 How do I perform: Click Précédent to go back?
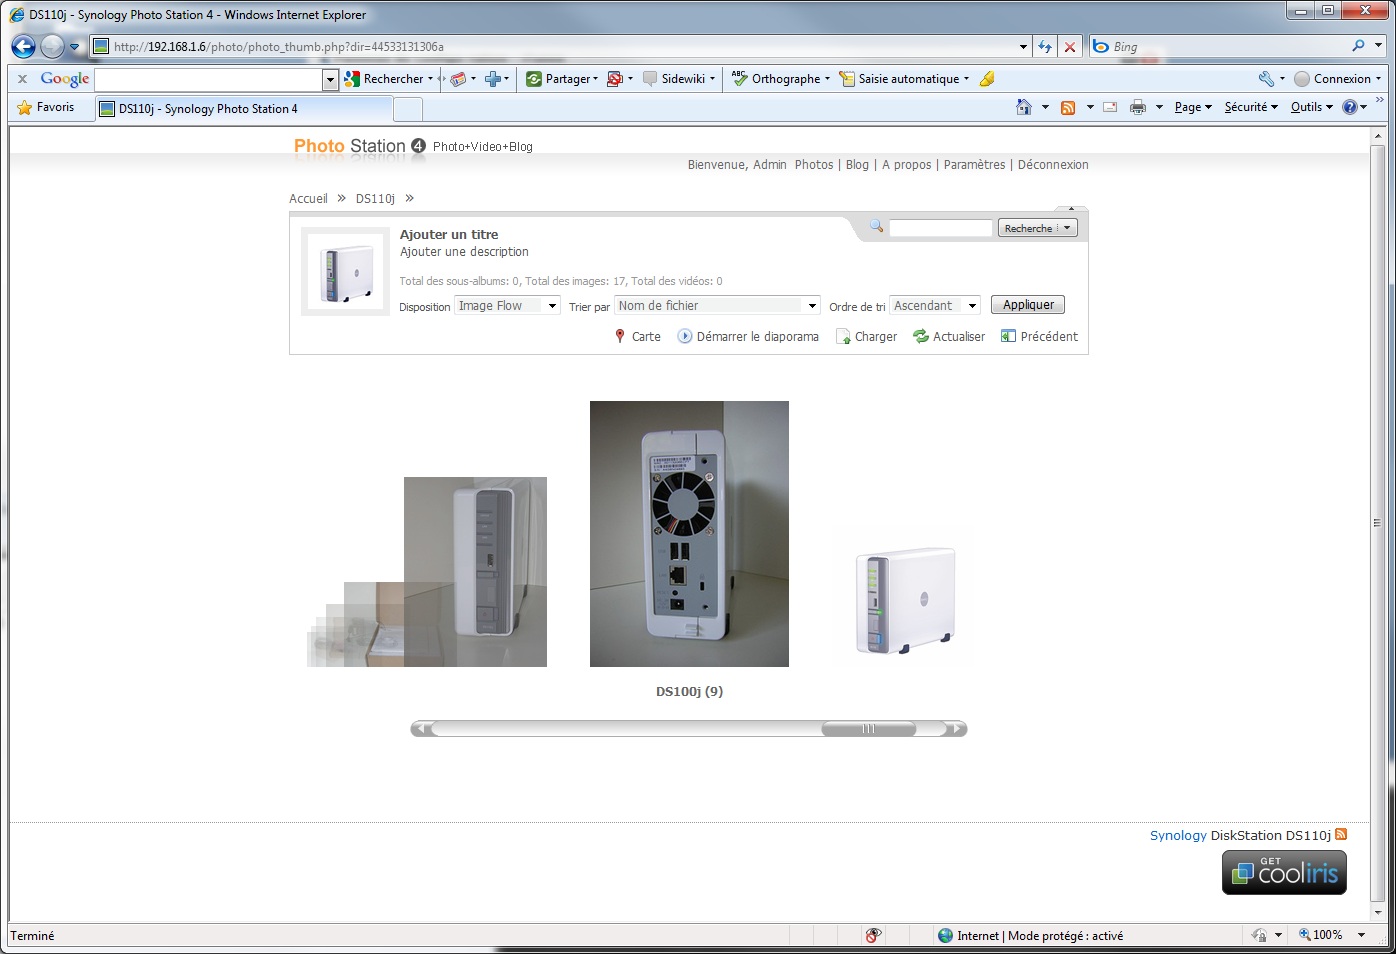click(x=1040, y=336)
